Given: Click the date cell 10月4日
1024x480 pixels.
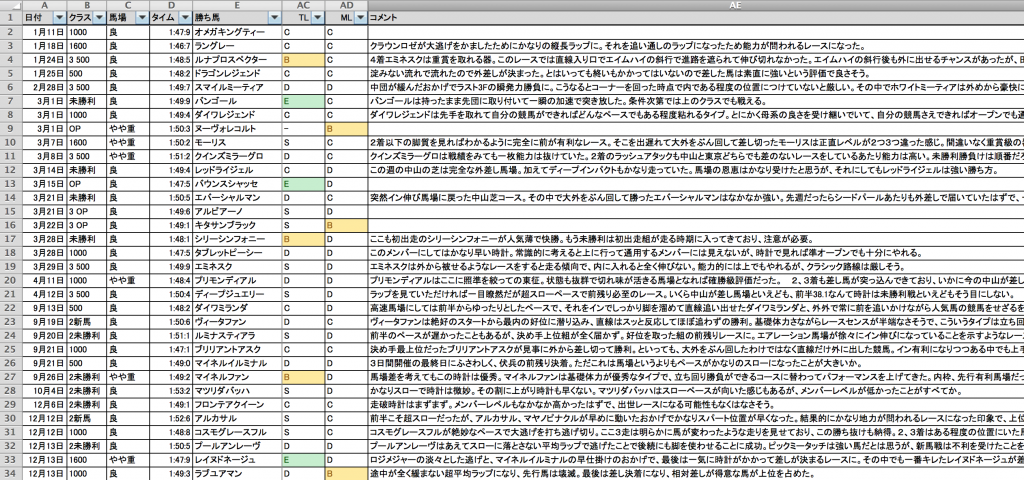Looking at the screenshot, I should pyautogui.click(x=44, y=391).
